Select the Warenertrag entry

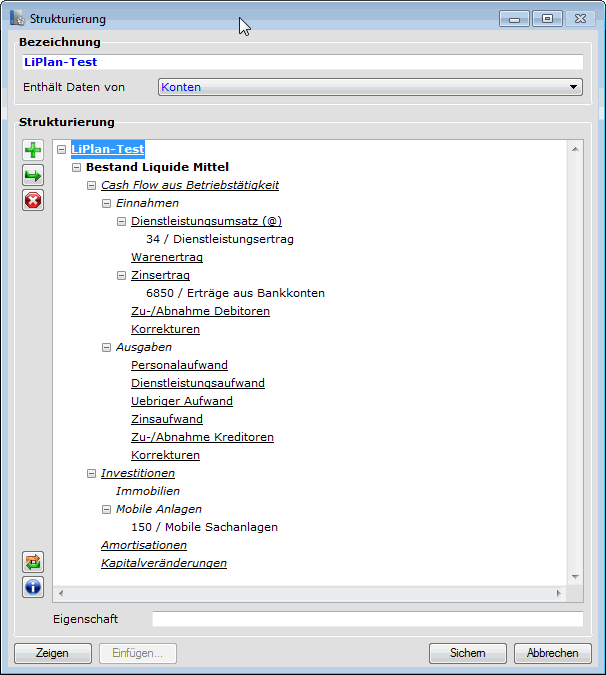pyautogui.click(x=166, y=257)
